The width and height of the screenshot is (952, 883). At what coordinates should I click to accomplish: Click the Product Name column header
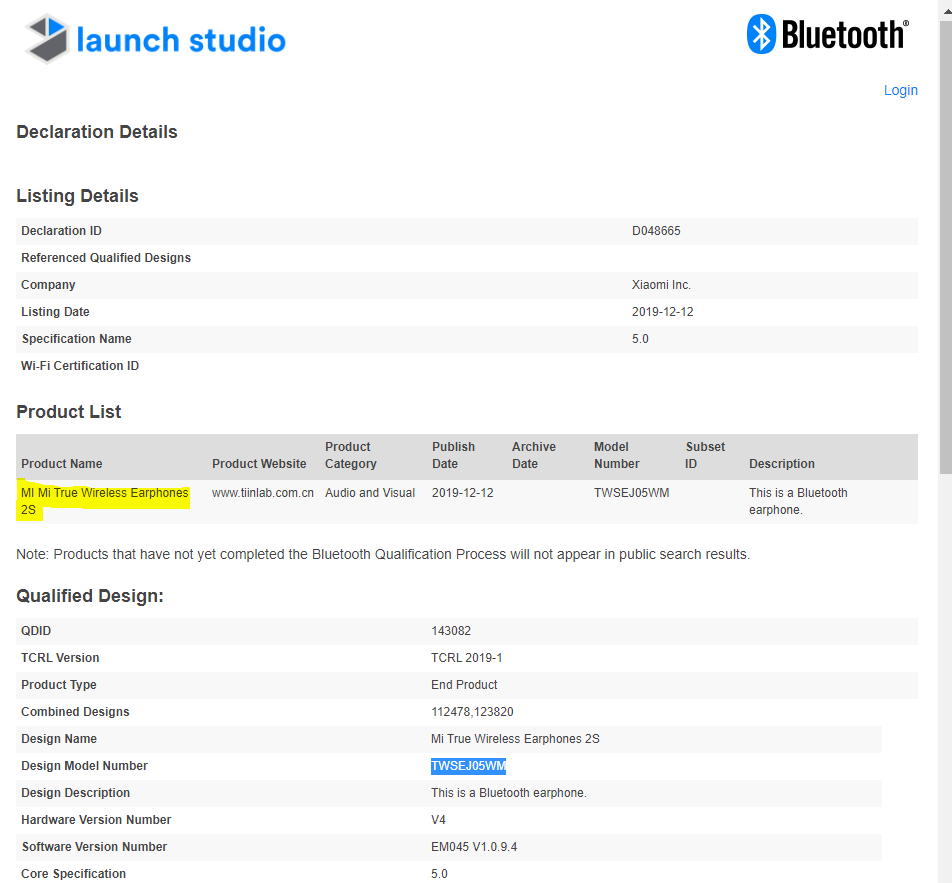[x=62, y=464]
